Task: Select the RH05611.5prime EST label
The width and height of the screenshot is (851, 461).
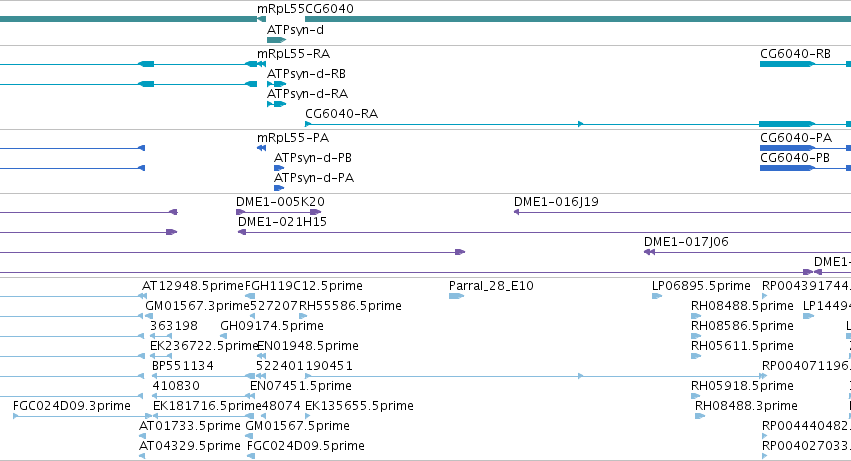Action: point(742,346)
